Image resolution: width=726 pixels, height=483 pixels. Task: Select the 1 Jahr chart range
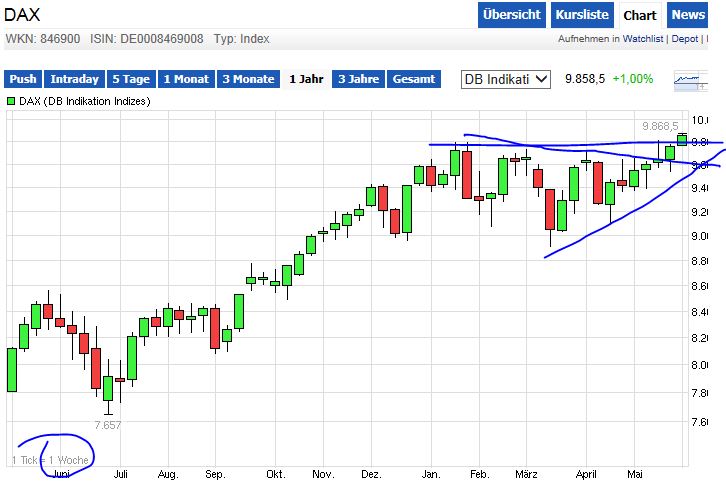305,79
